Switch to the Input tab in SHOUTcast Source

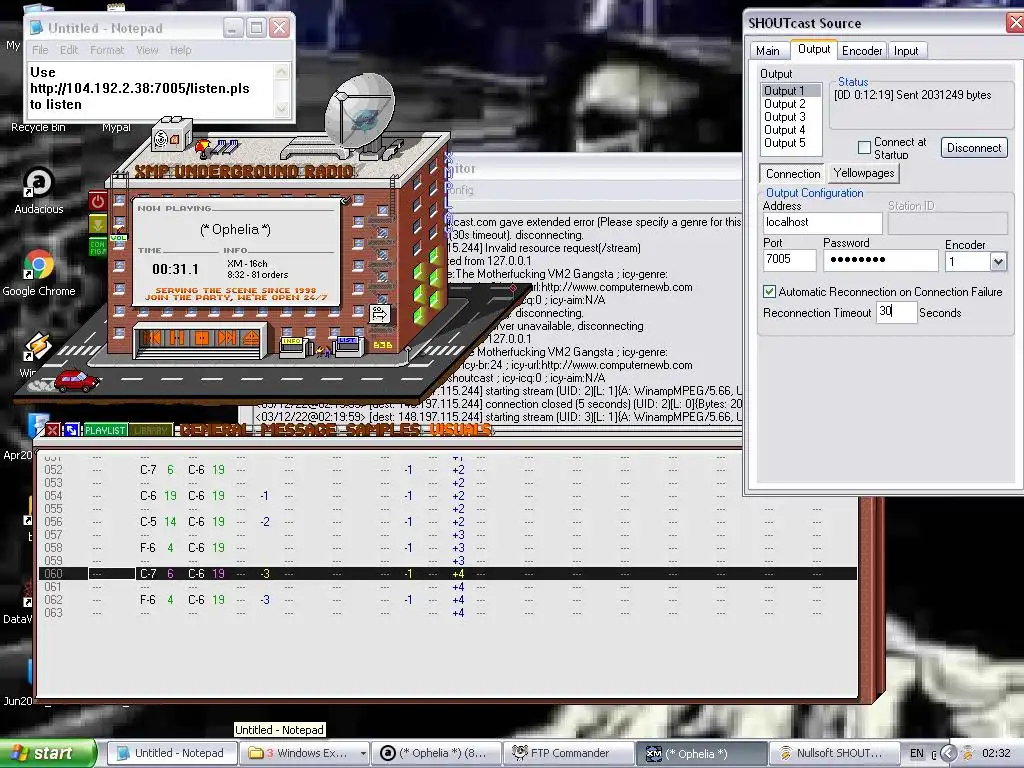[906, 50]
